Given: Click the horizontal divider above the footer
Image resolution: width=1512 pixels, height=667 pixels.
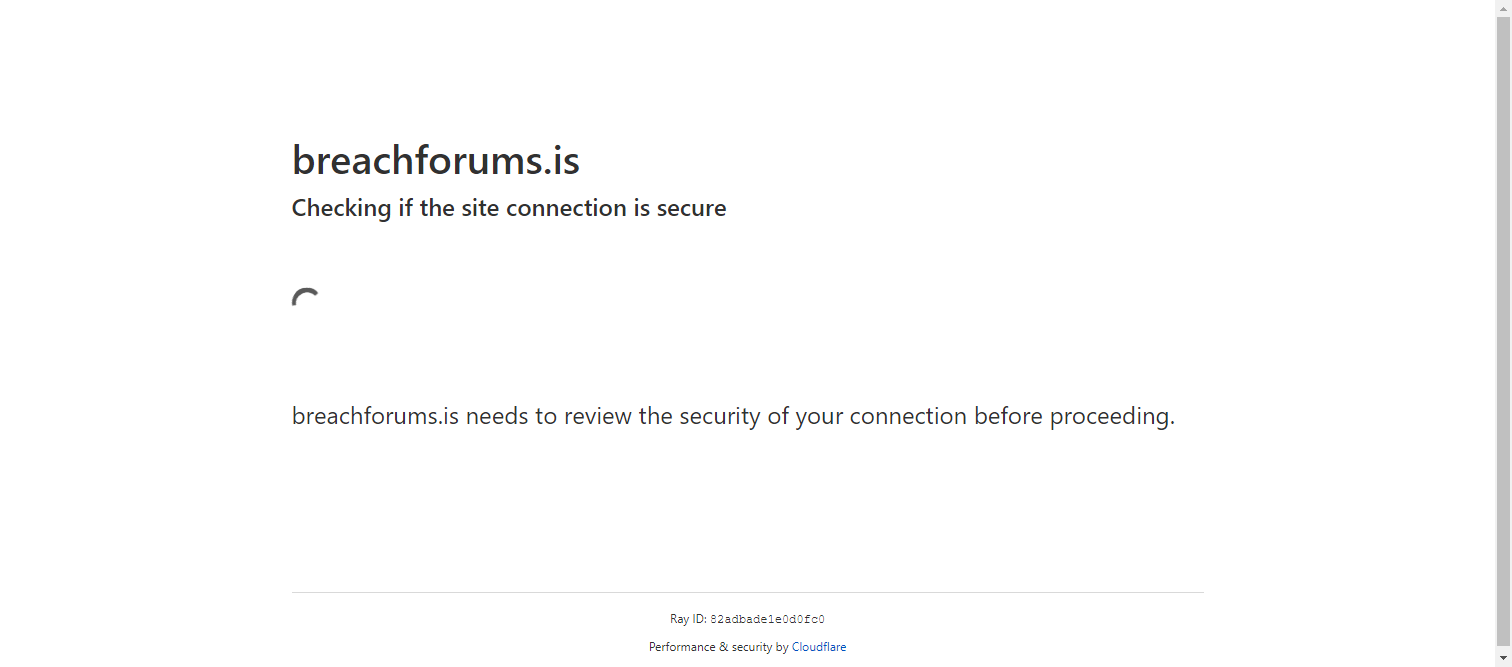Looking at the screenshot, I should [x=748, y=592].
